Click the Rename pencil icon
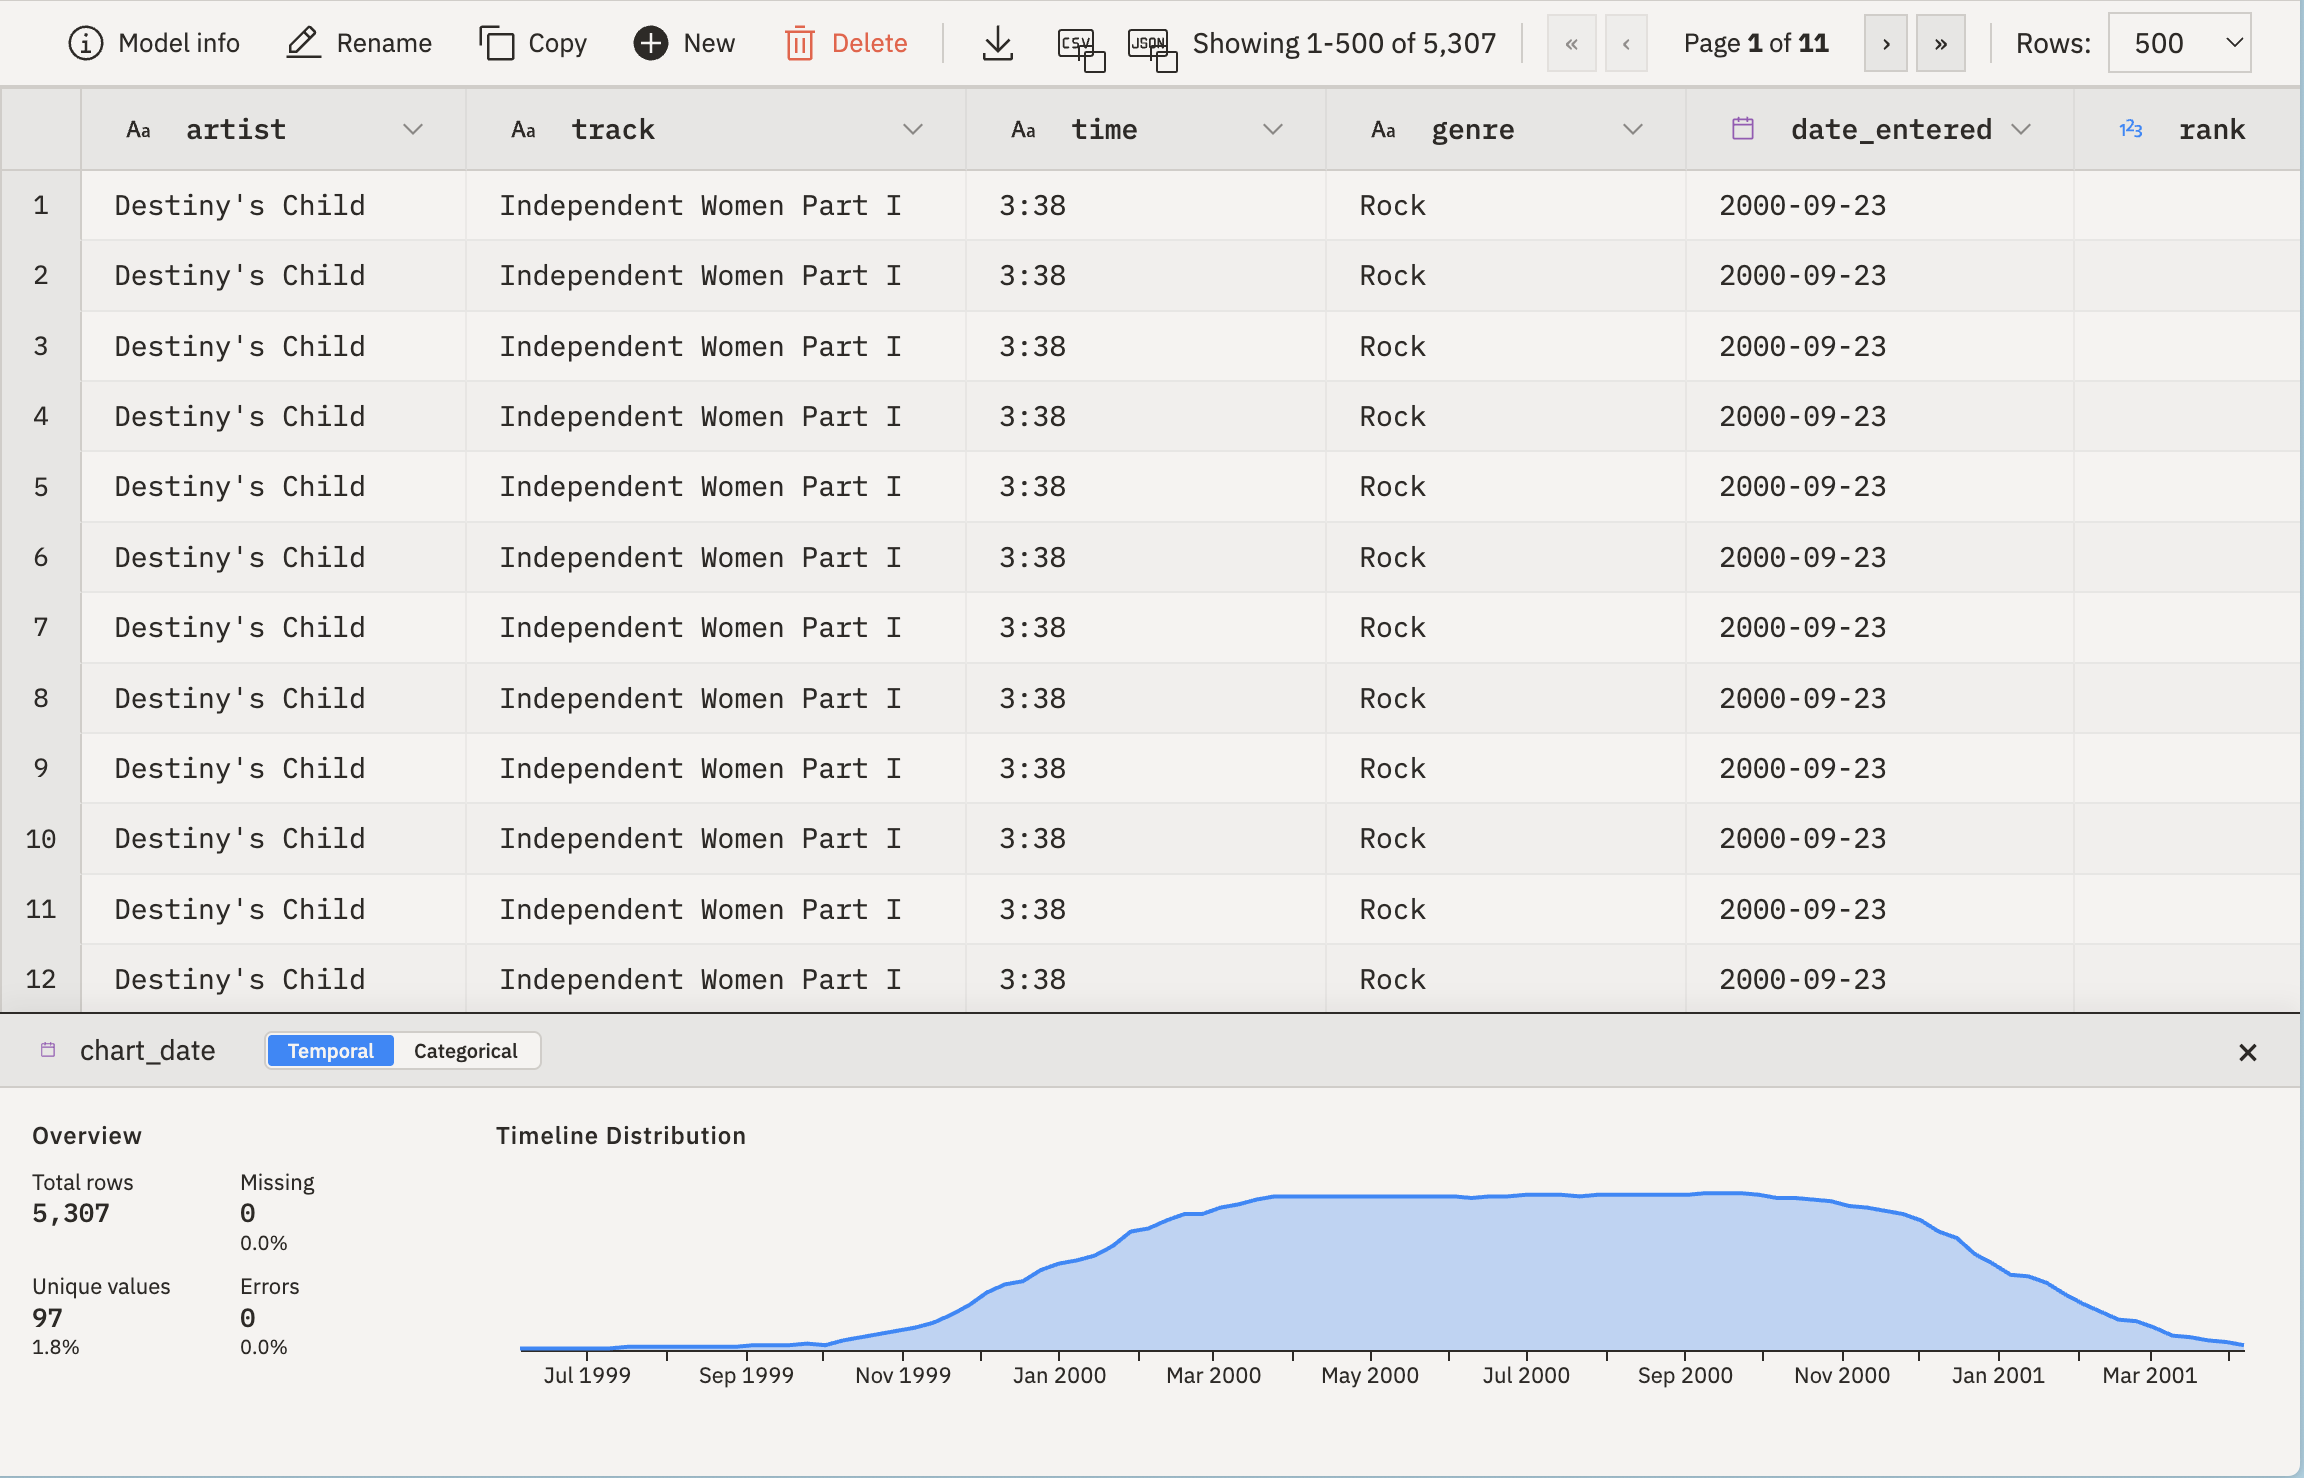Viewport: 2304px width, 1478px height. coord(303,43)
